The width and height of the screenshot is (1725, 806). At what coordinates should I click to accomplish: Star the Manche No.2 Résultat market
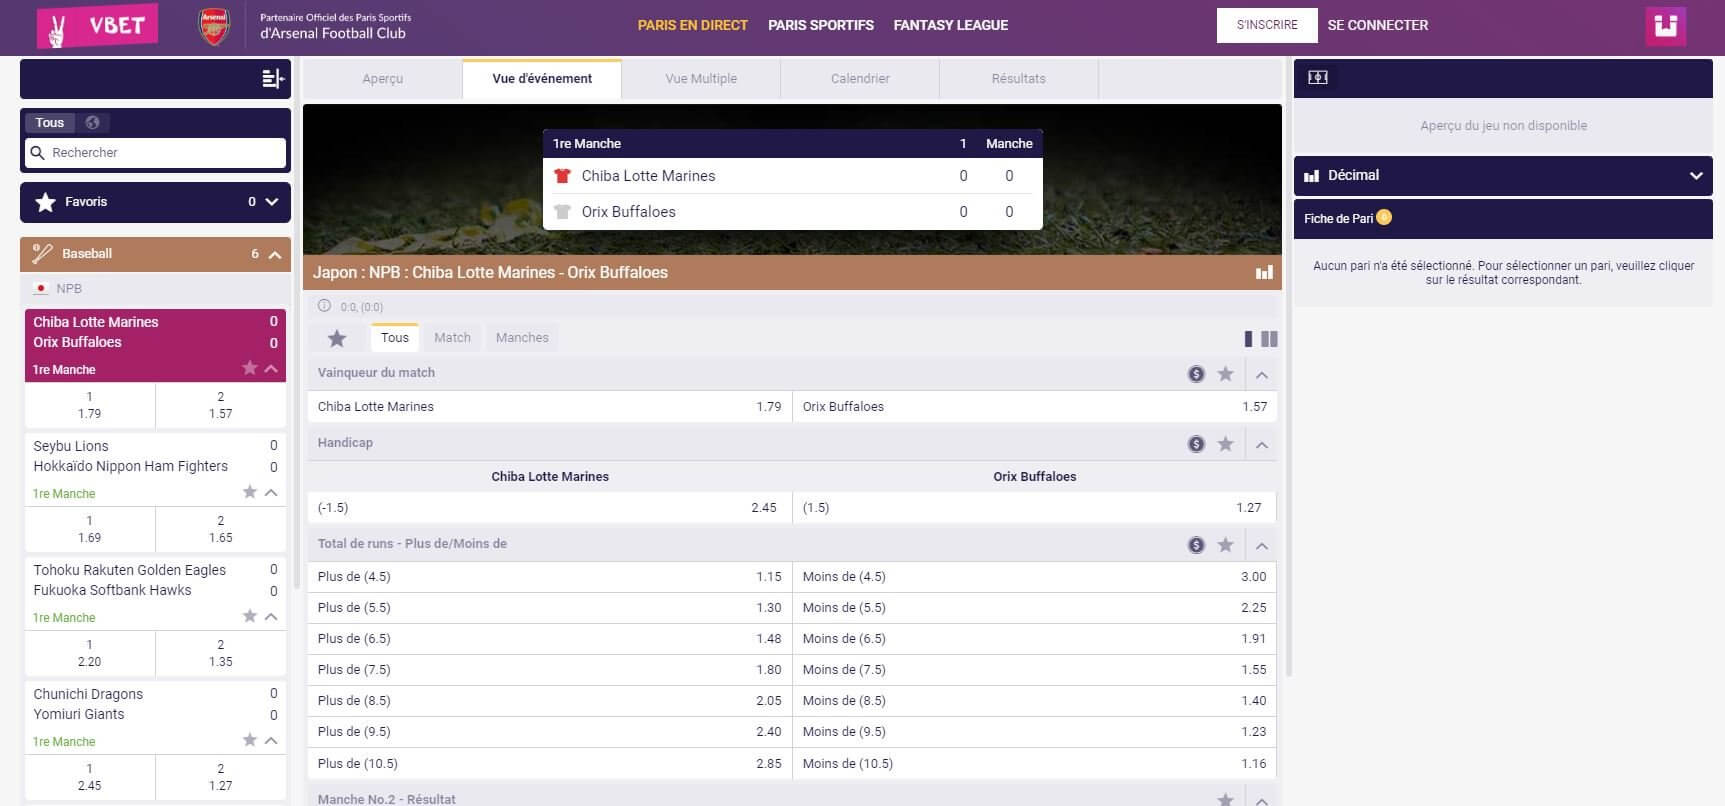pos(1225,799)
